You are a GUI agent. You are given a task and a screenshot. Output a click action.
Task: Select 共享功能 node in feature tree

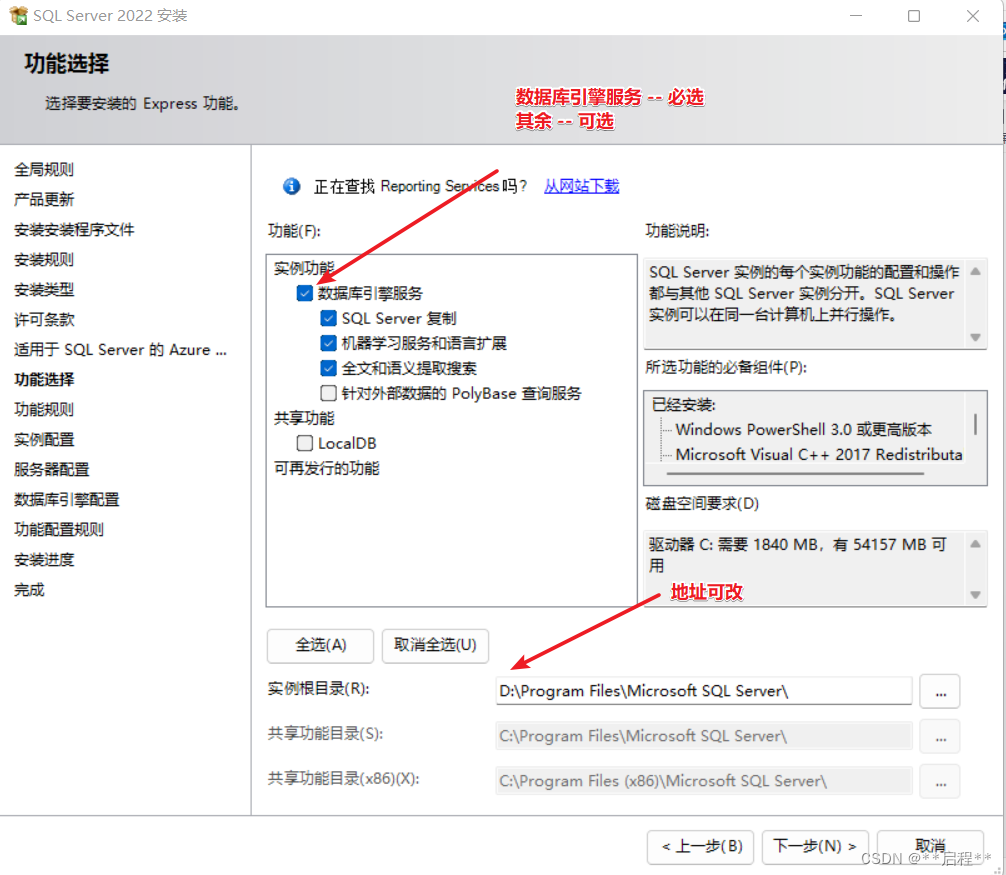pyautogui.click(x=304, y=418)
